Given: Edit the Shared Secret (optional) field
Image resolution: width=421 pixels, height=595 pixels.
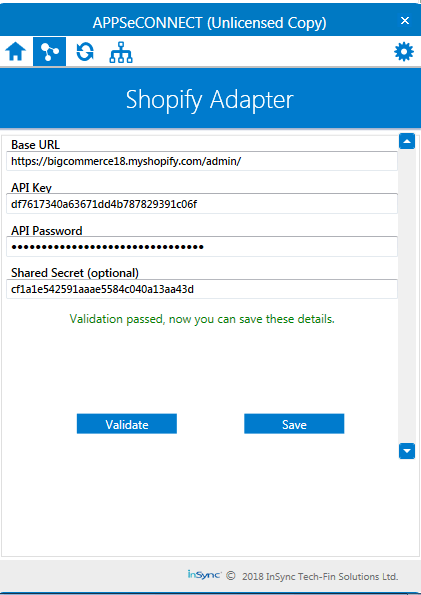Looking at the screenshot, I should [x=202, y=290].
